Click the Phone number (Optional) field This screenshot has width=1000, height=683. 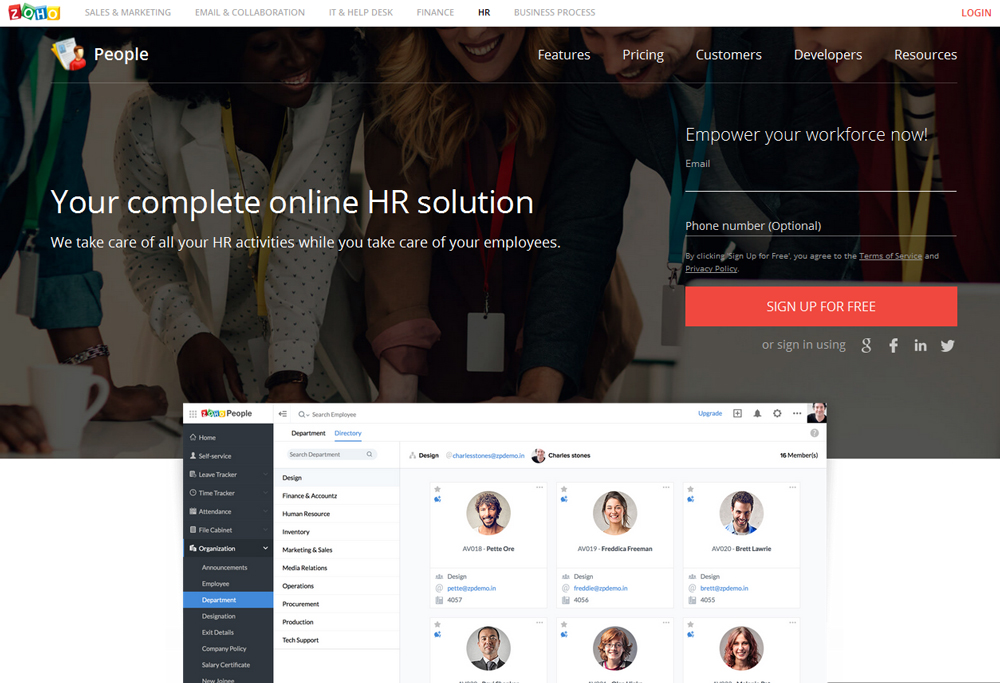[821, 226]
